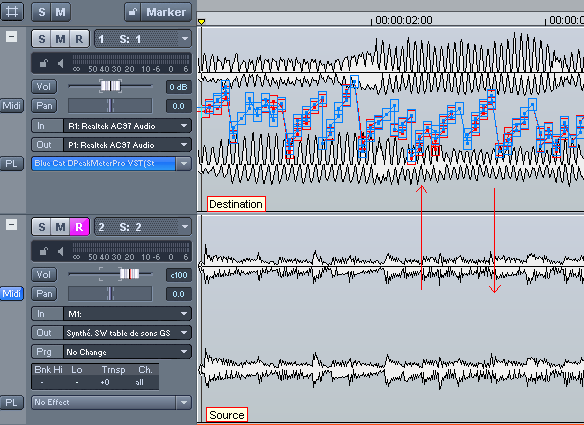
Task: Toggle global Solo button in top bar
Action: coord(41,12)
